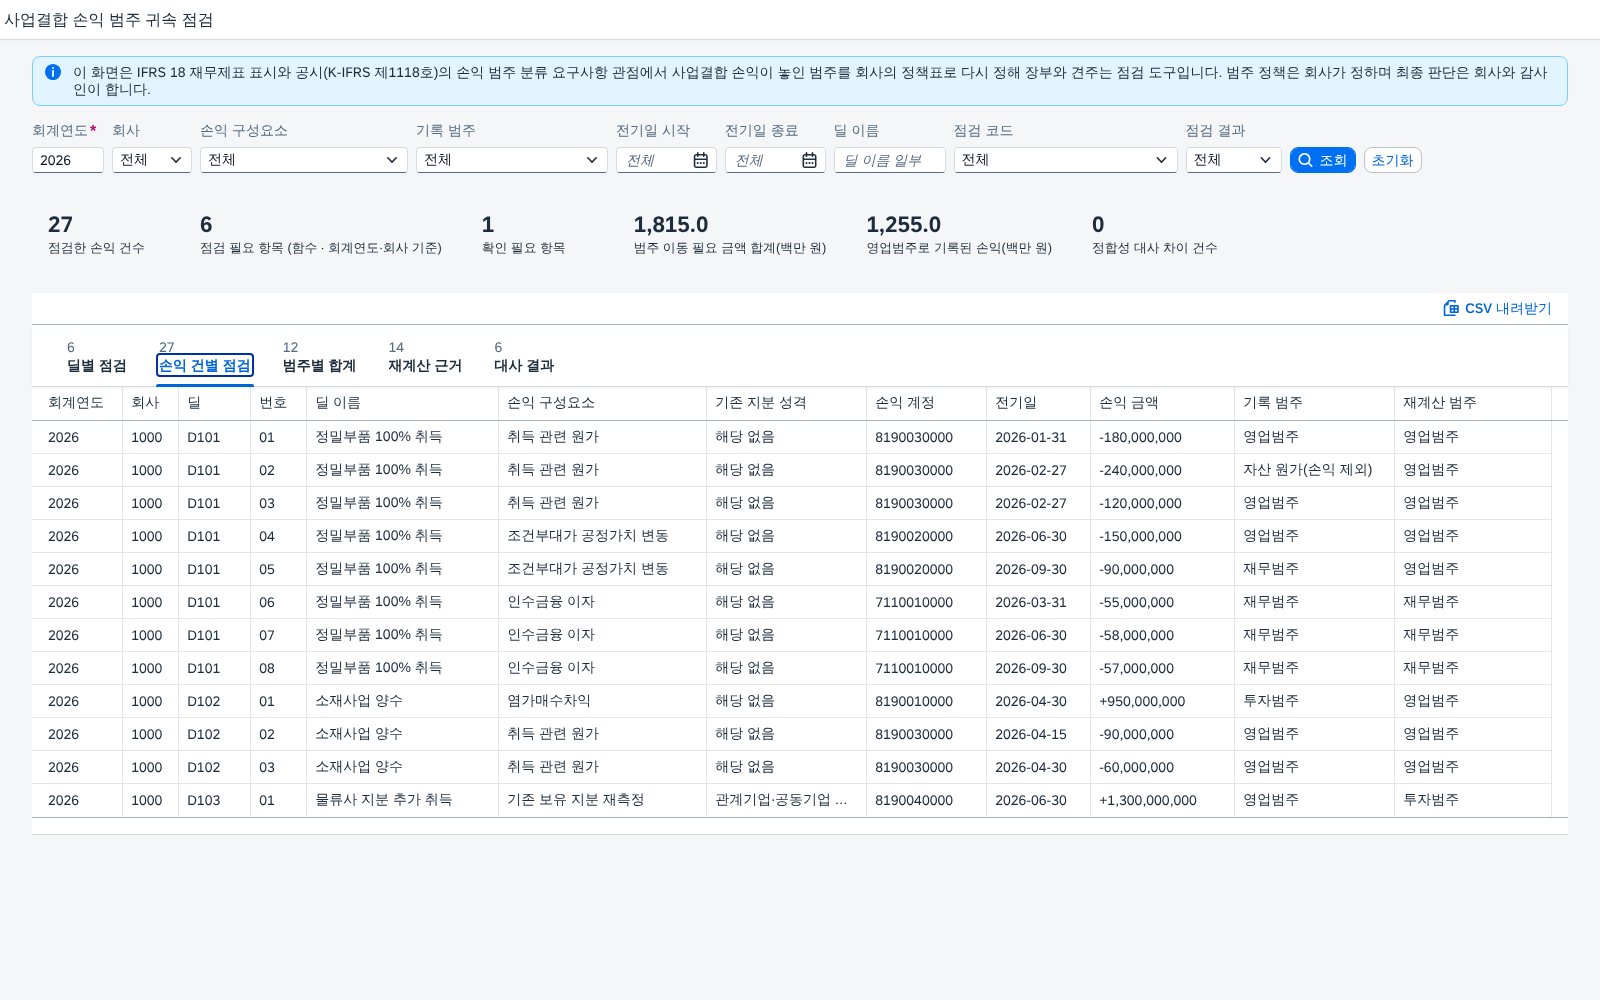
Task: Click the info icon in the notice banner
Action: (53, 72)
